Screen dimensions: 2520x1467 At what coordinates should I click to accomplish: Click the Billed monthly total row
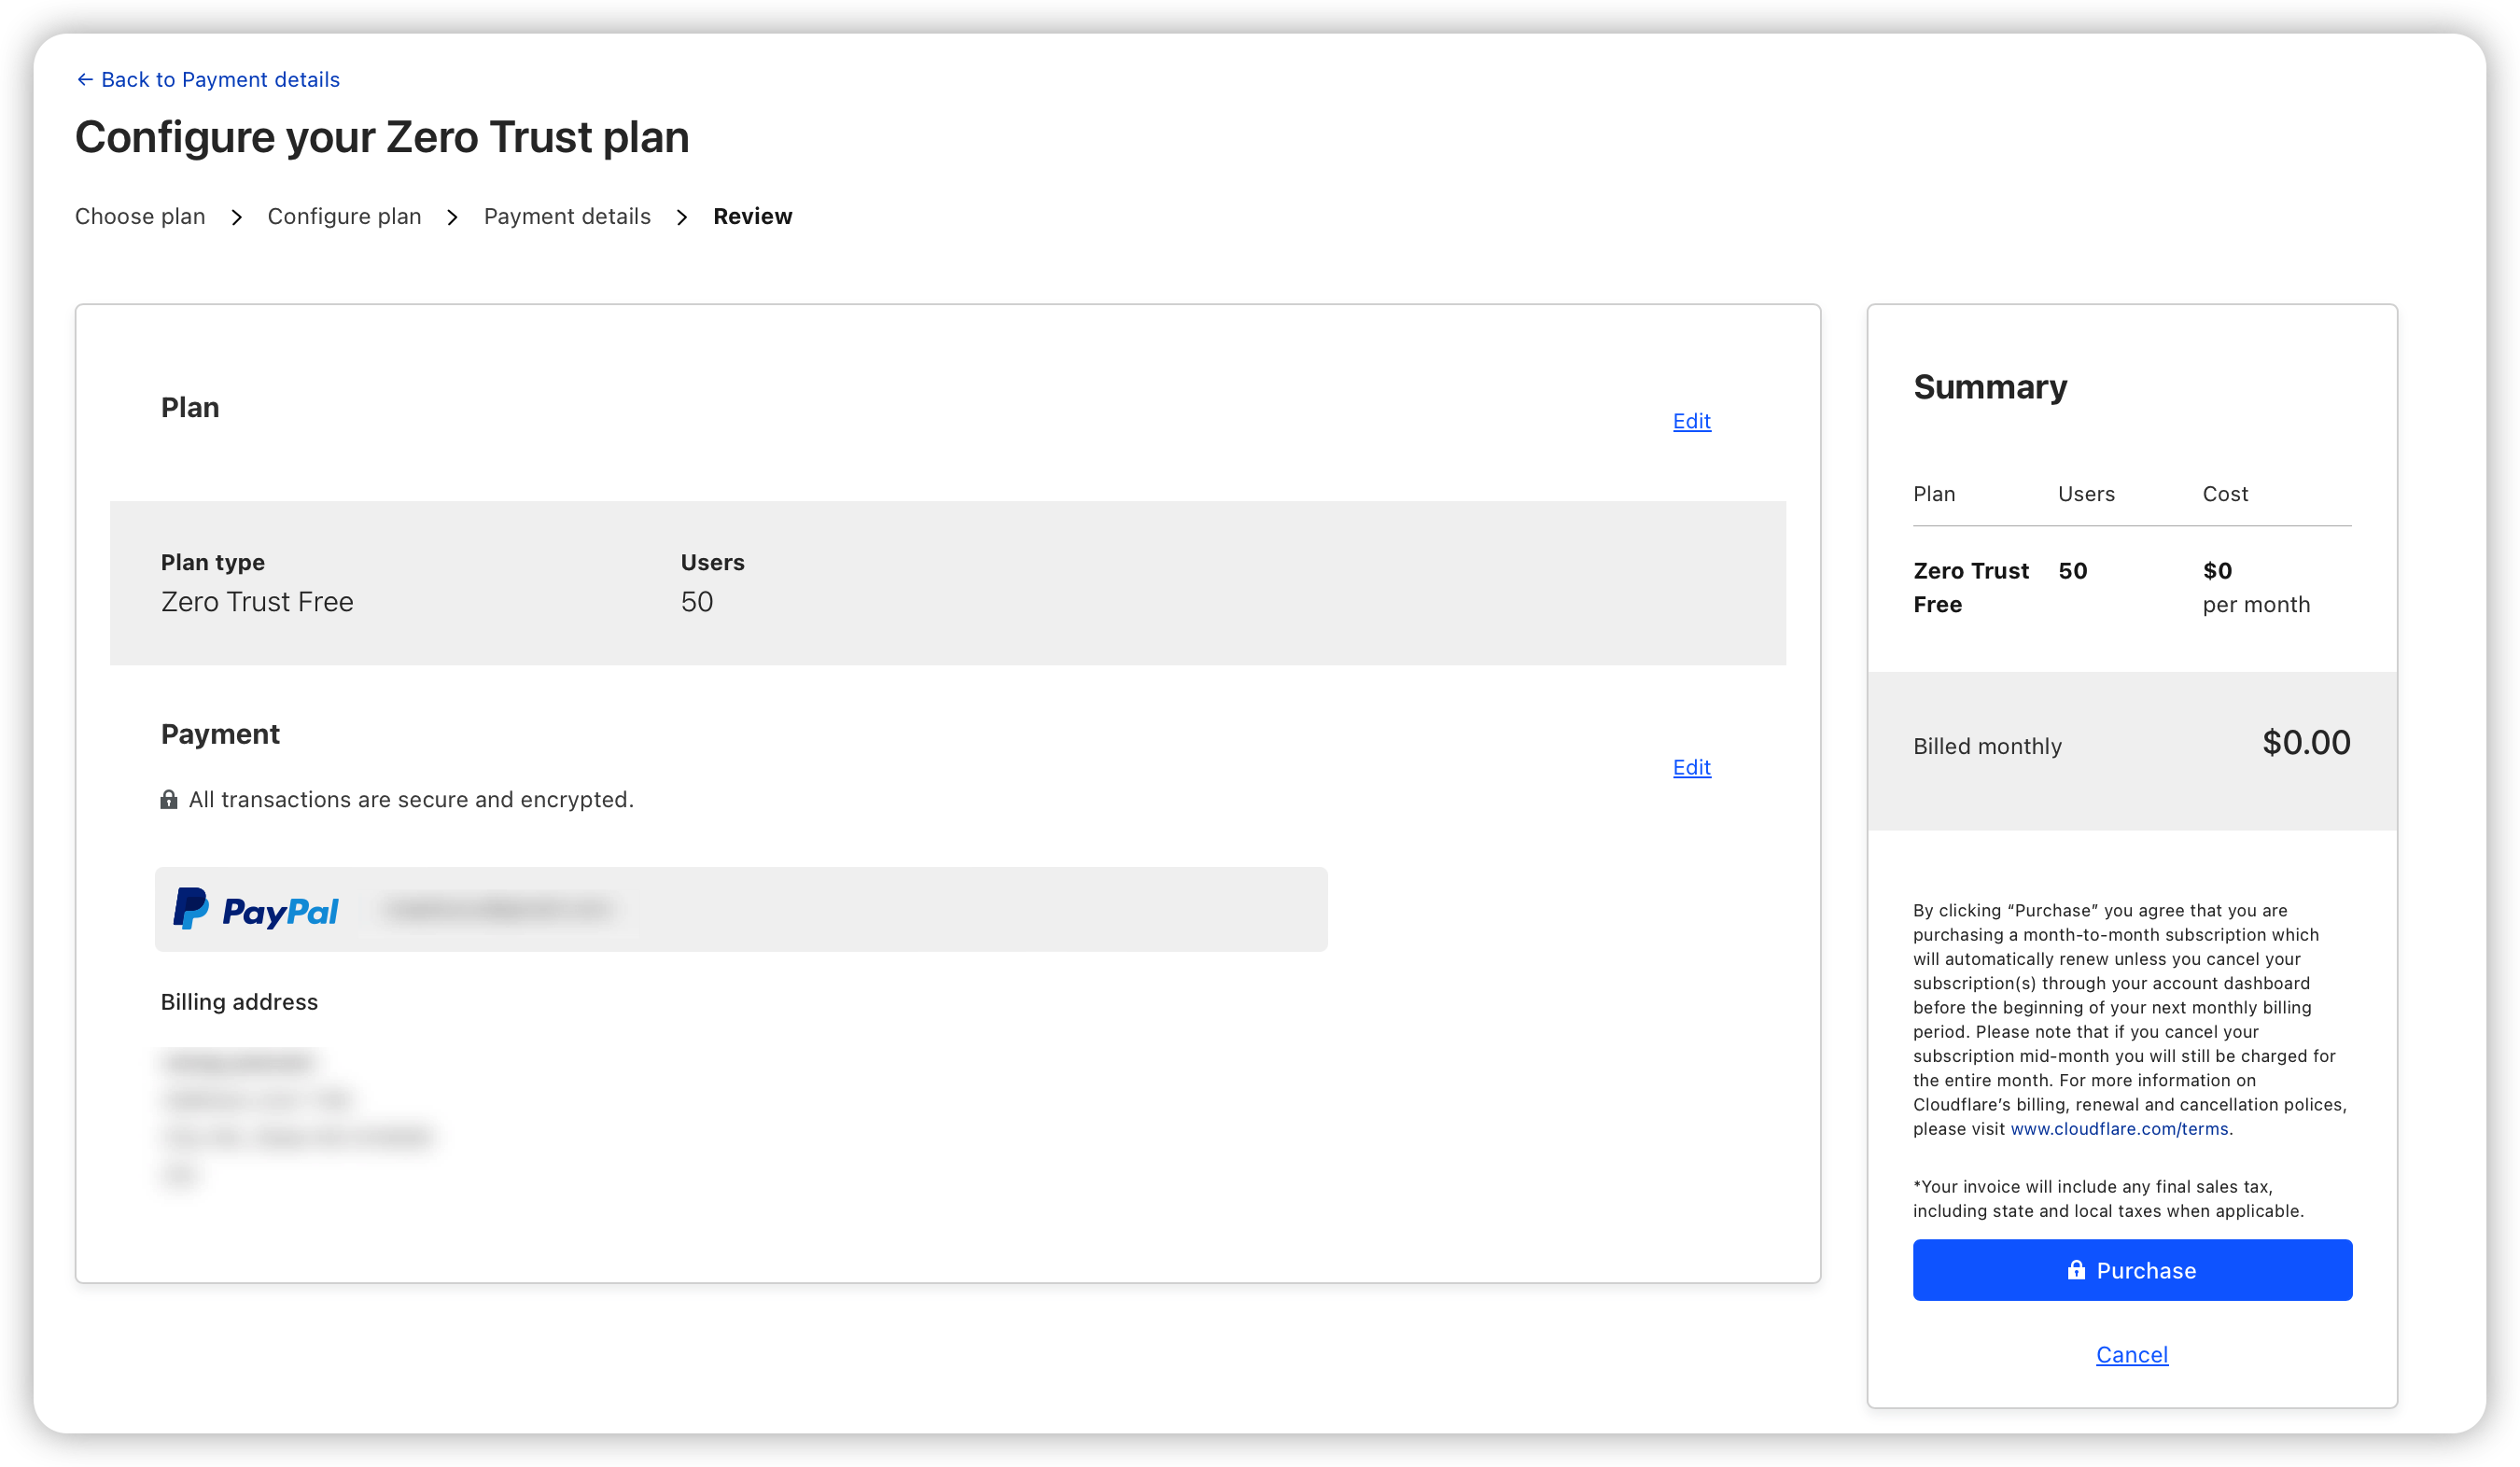(x=2131, y=746)
